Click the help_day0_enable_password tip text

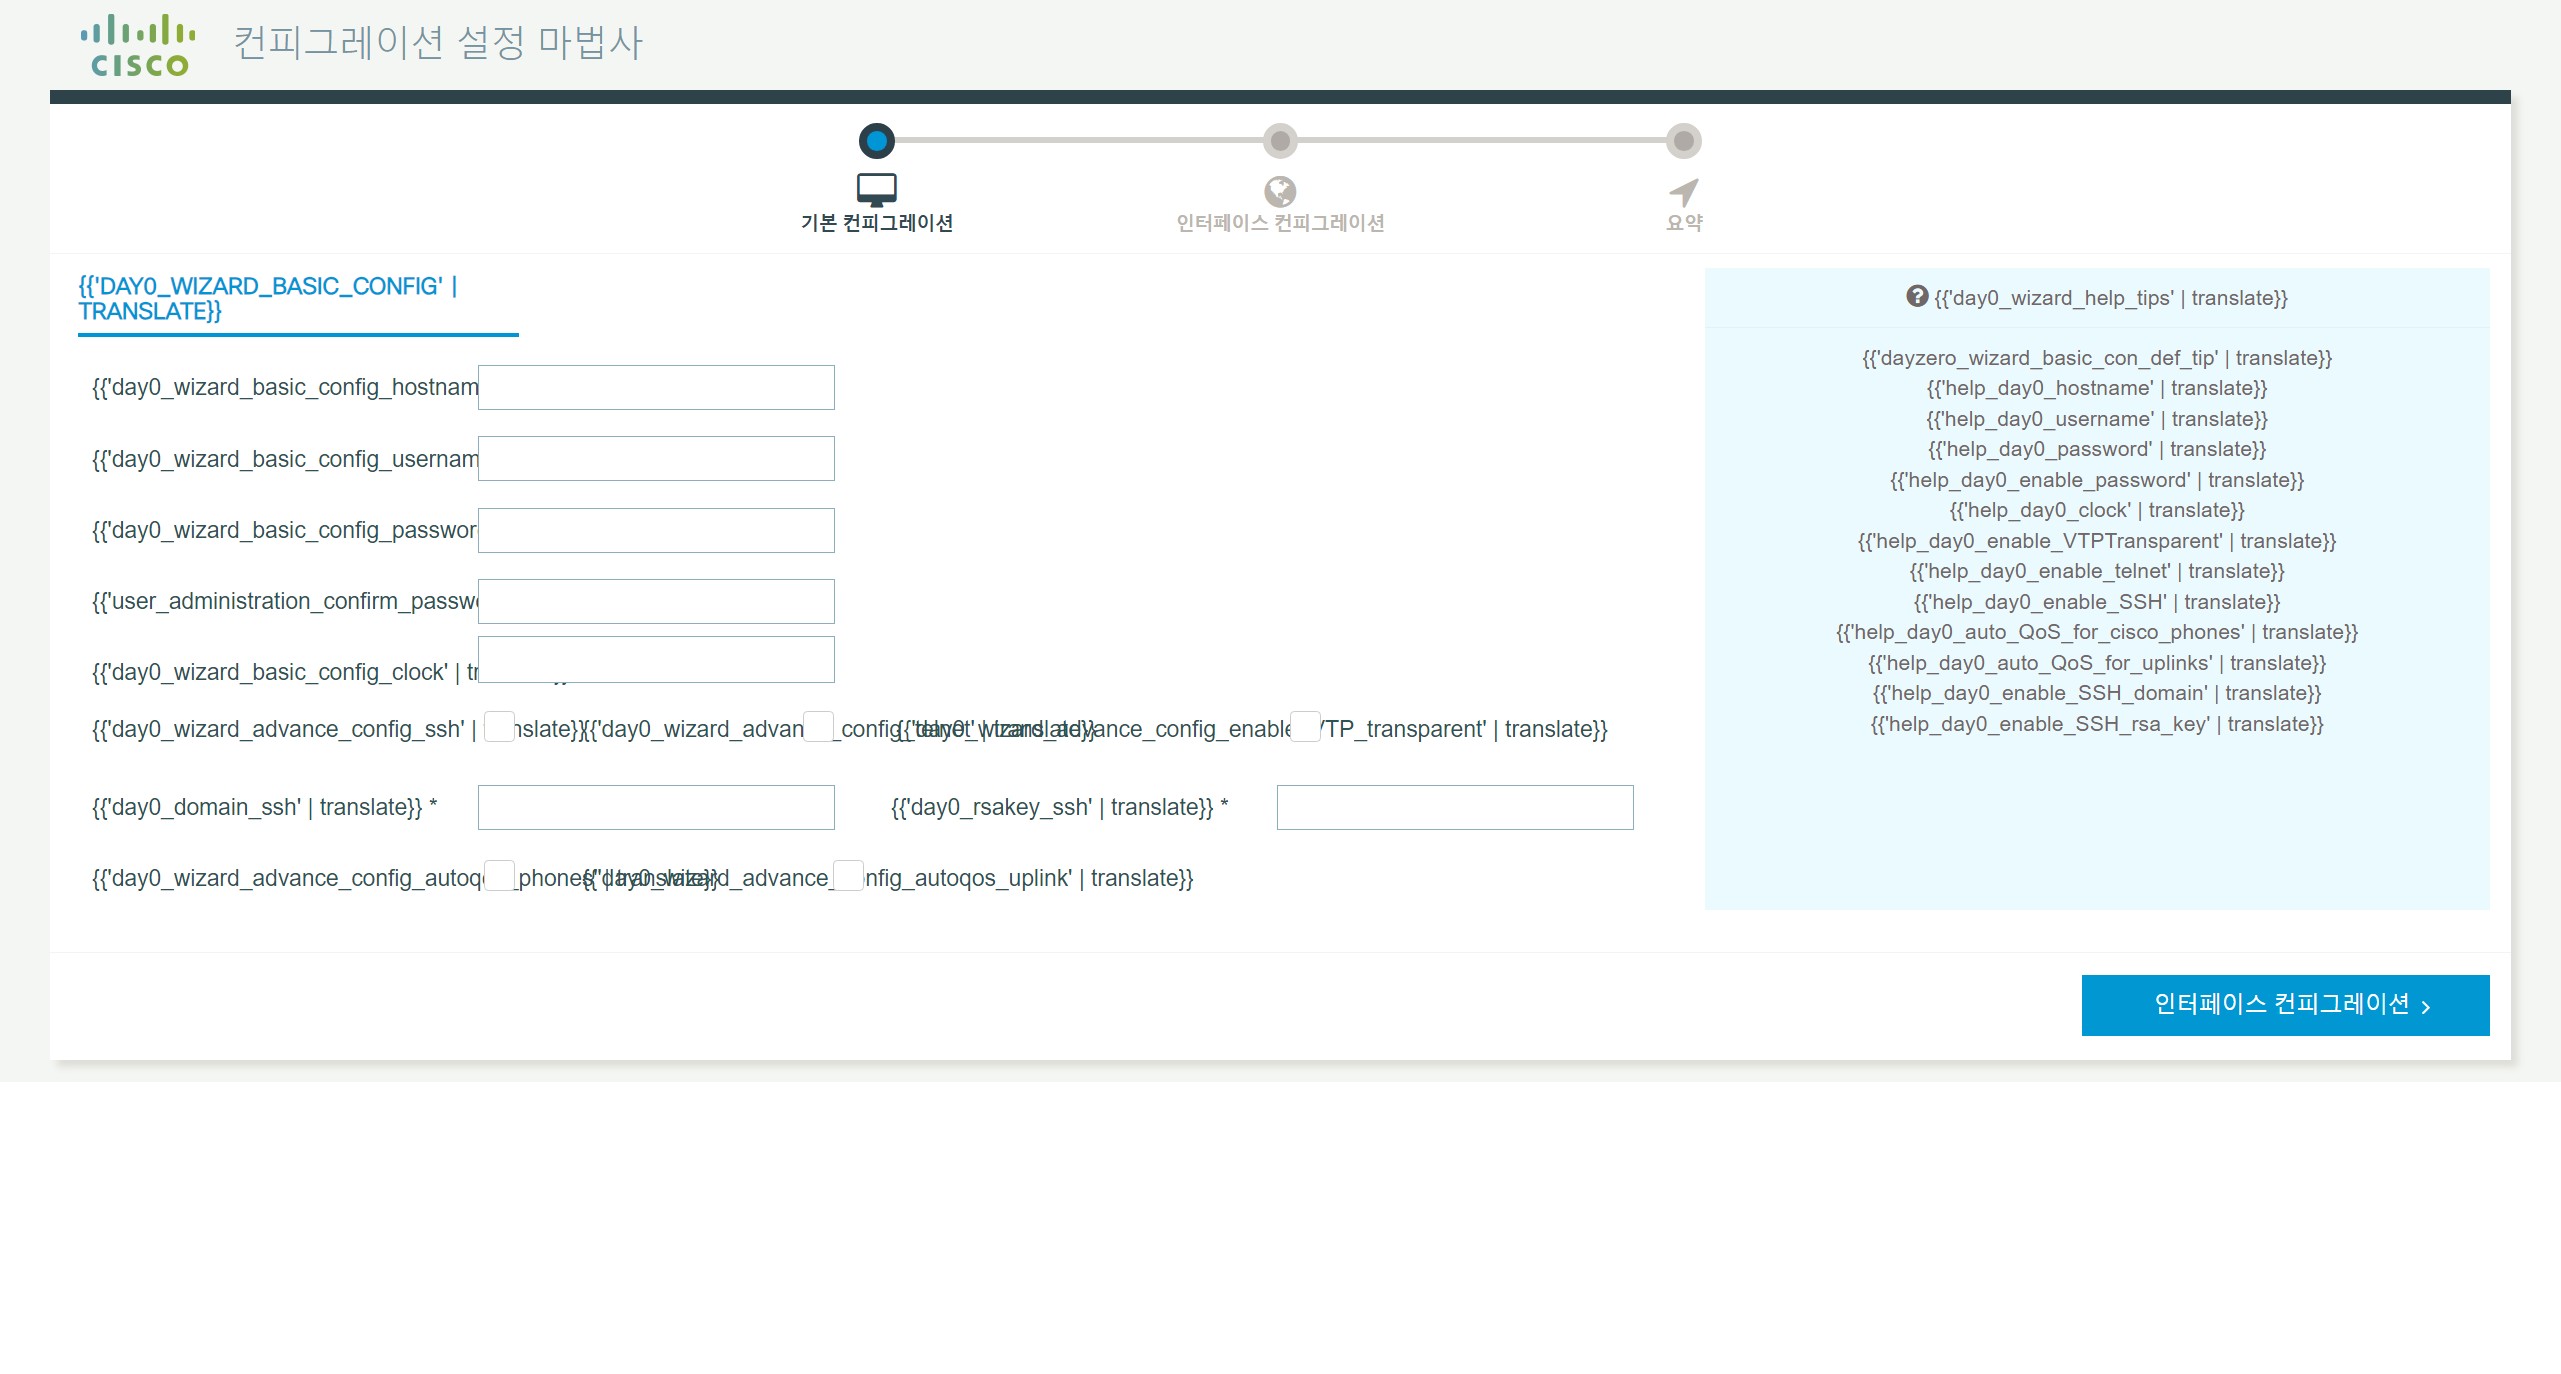click(x=2097, y=480)
